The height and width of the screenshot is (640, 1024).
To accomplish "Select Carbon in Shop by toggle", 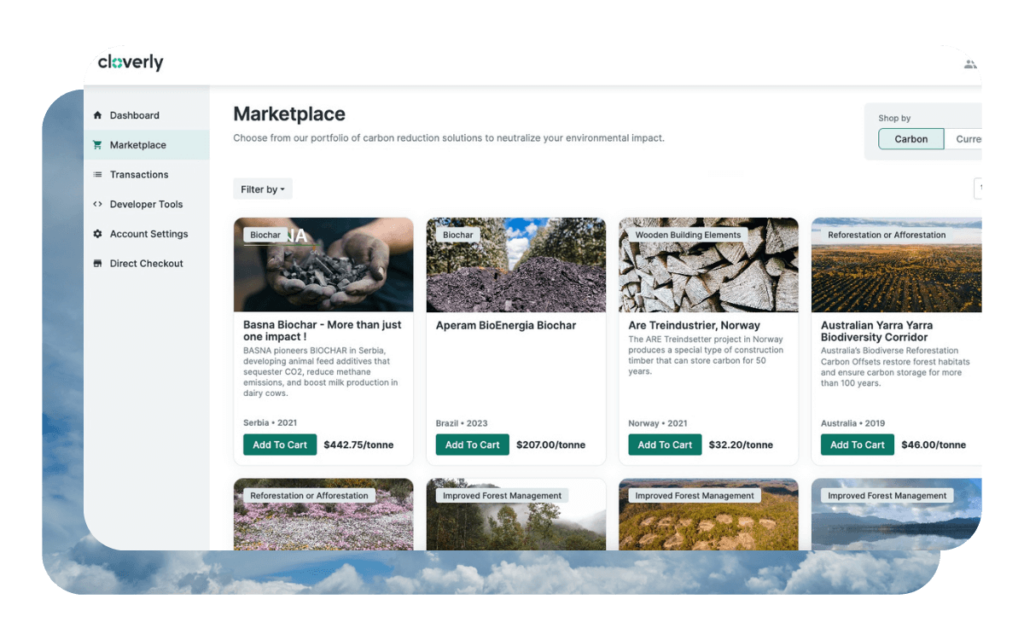I will 910,138.
